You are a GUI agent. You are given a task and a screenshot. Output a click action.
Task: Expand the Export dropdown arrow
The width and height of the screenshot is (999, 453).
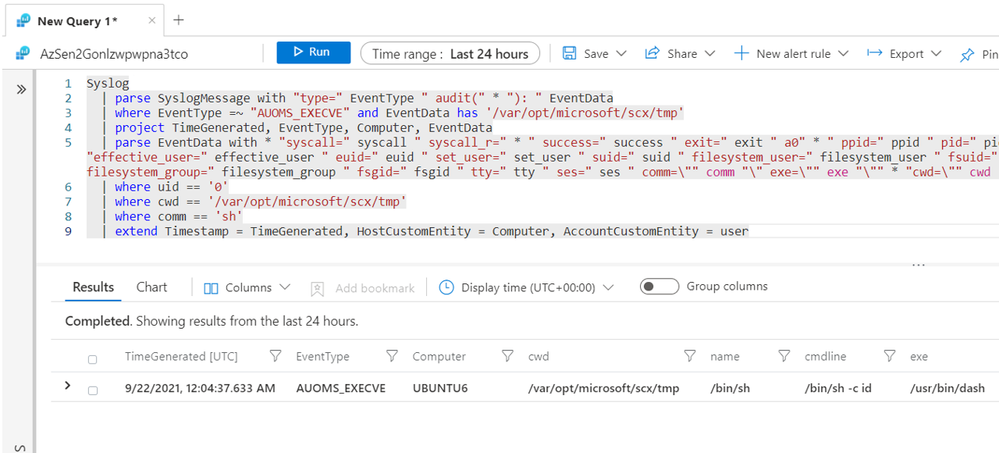936,54
